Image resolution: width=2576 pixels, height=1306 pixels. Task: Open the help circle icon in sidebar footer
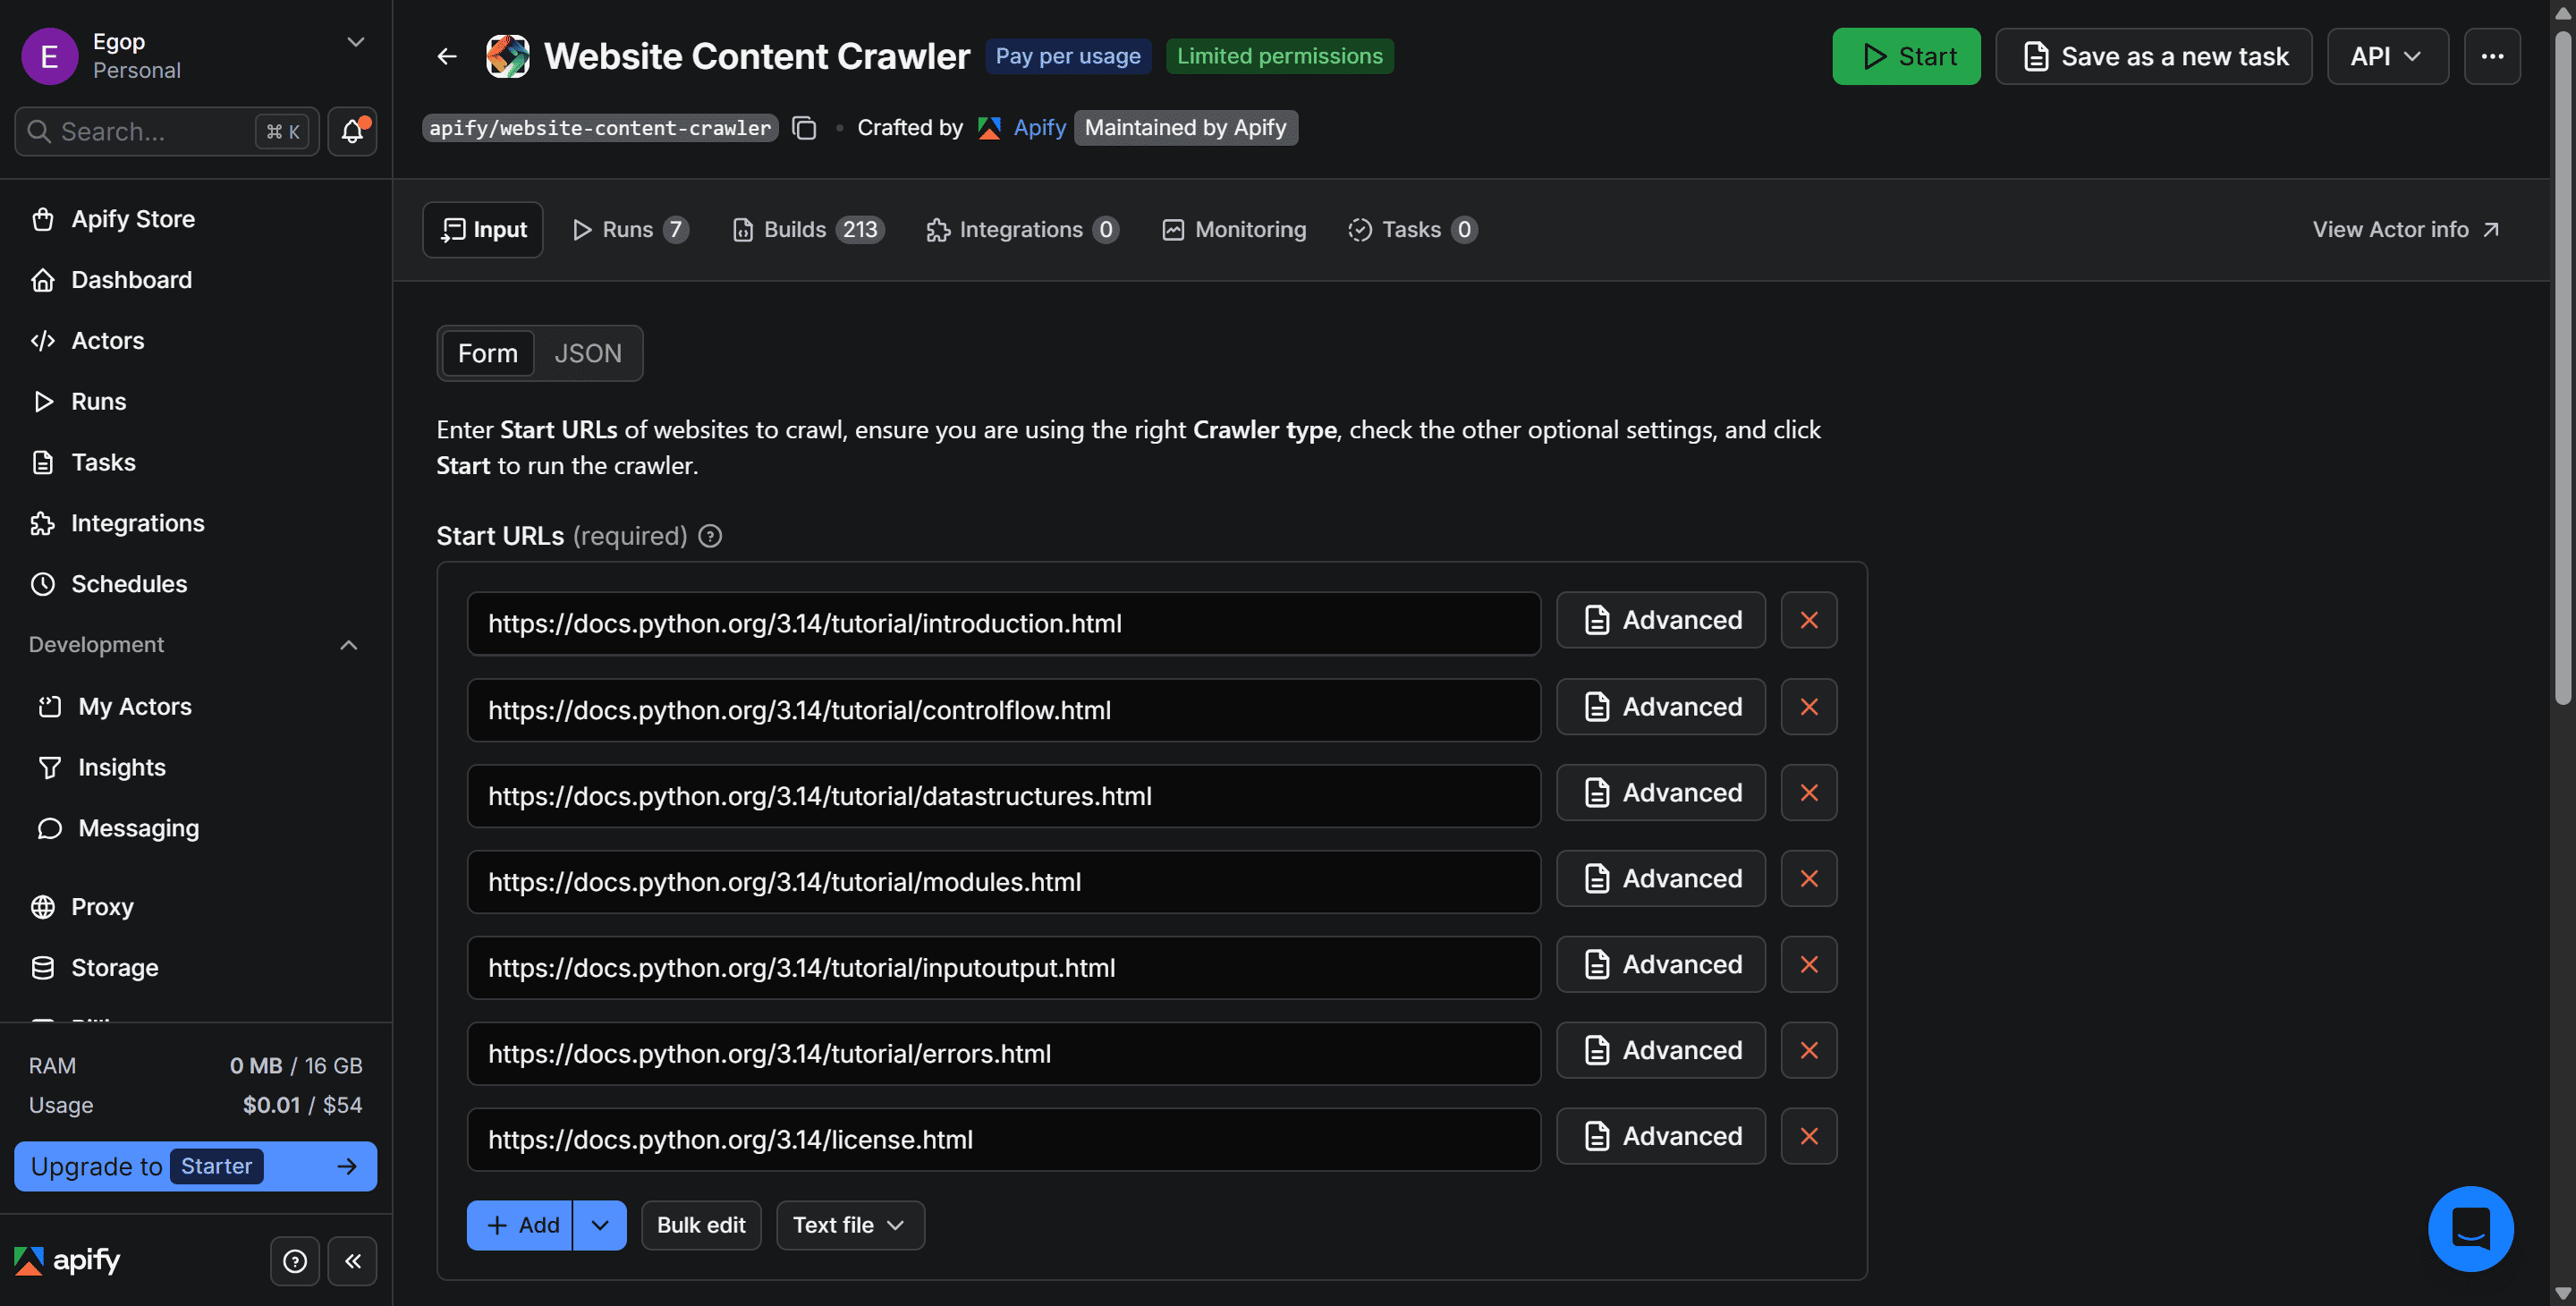(295, 1260)
